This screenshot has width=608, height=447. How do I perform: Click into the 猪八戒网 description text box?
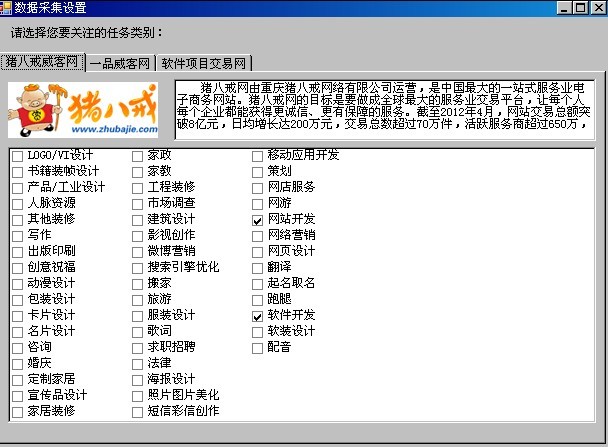[385, 110]
